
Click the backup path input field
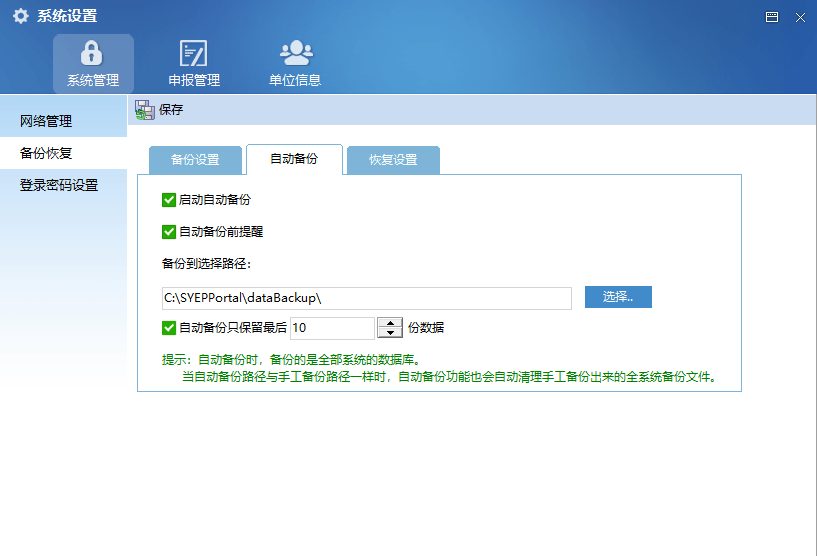(x=365, y=298)
